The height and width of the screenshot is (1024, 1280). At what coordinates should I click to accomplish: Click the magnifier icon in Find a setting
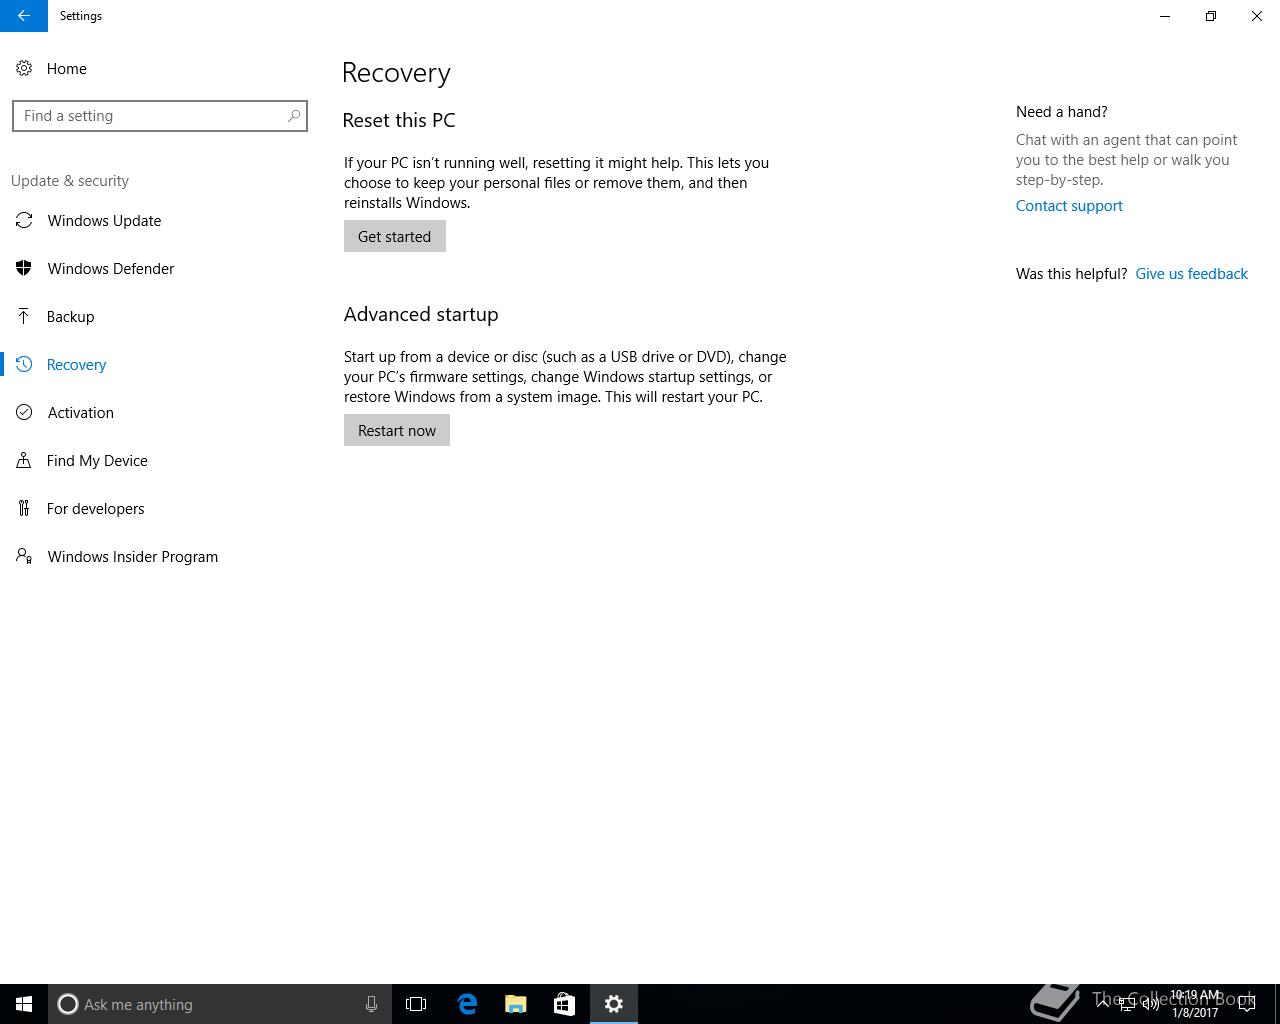294,116
